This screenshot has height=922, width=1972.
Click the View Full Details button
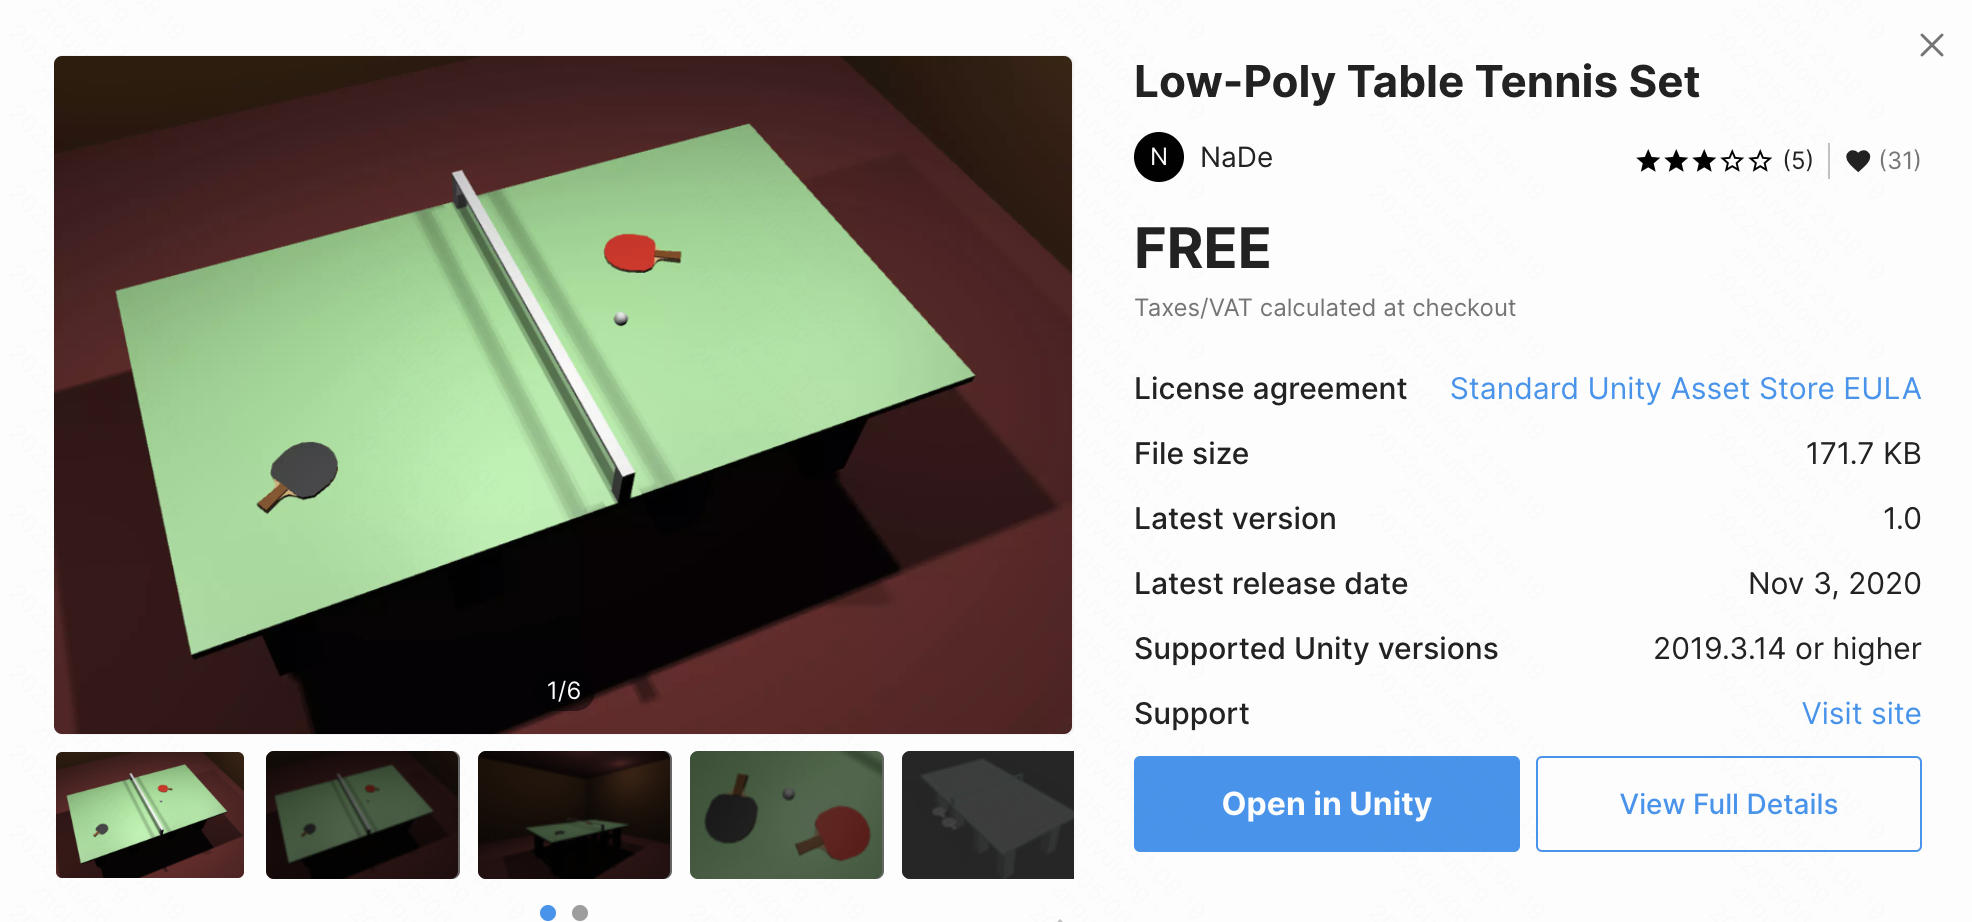pos(1728,804)
